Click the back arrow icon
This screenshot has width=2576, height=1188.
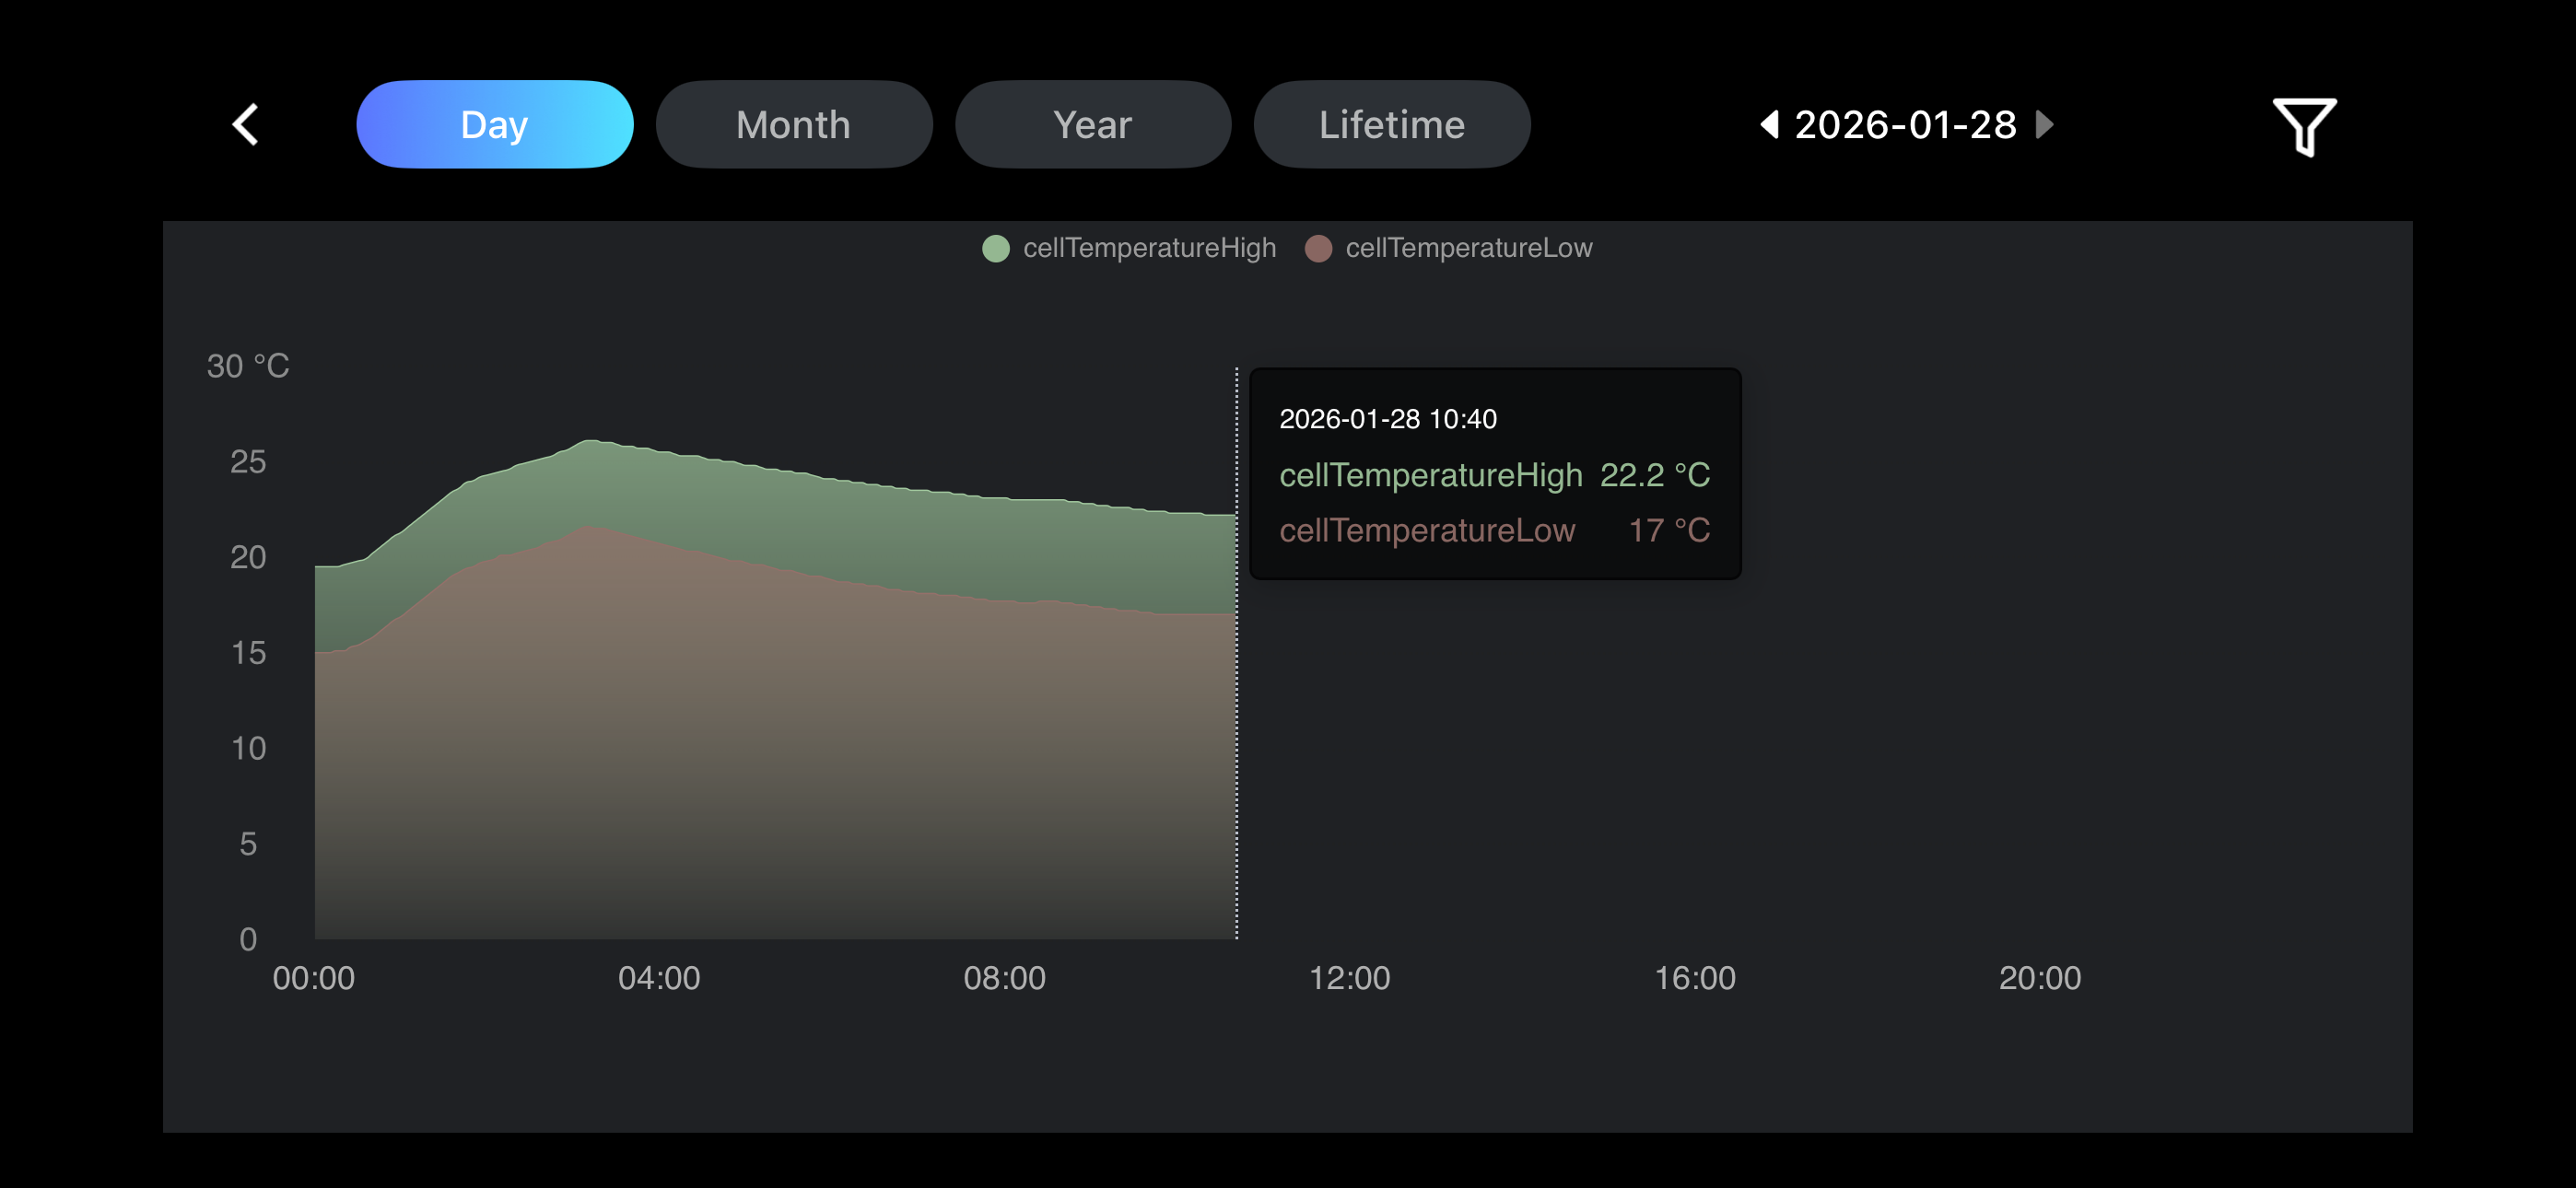point(246,125)
